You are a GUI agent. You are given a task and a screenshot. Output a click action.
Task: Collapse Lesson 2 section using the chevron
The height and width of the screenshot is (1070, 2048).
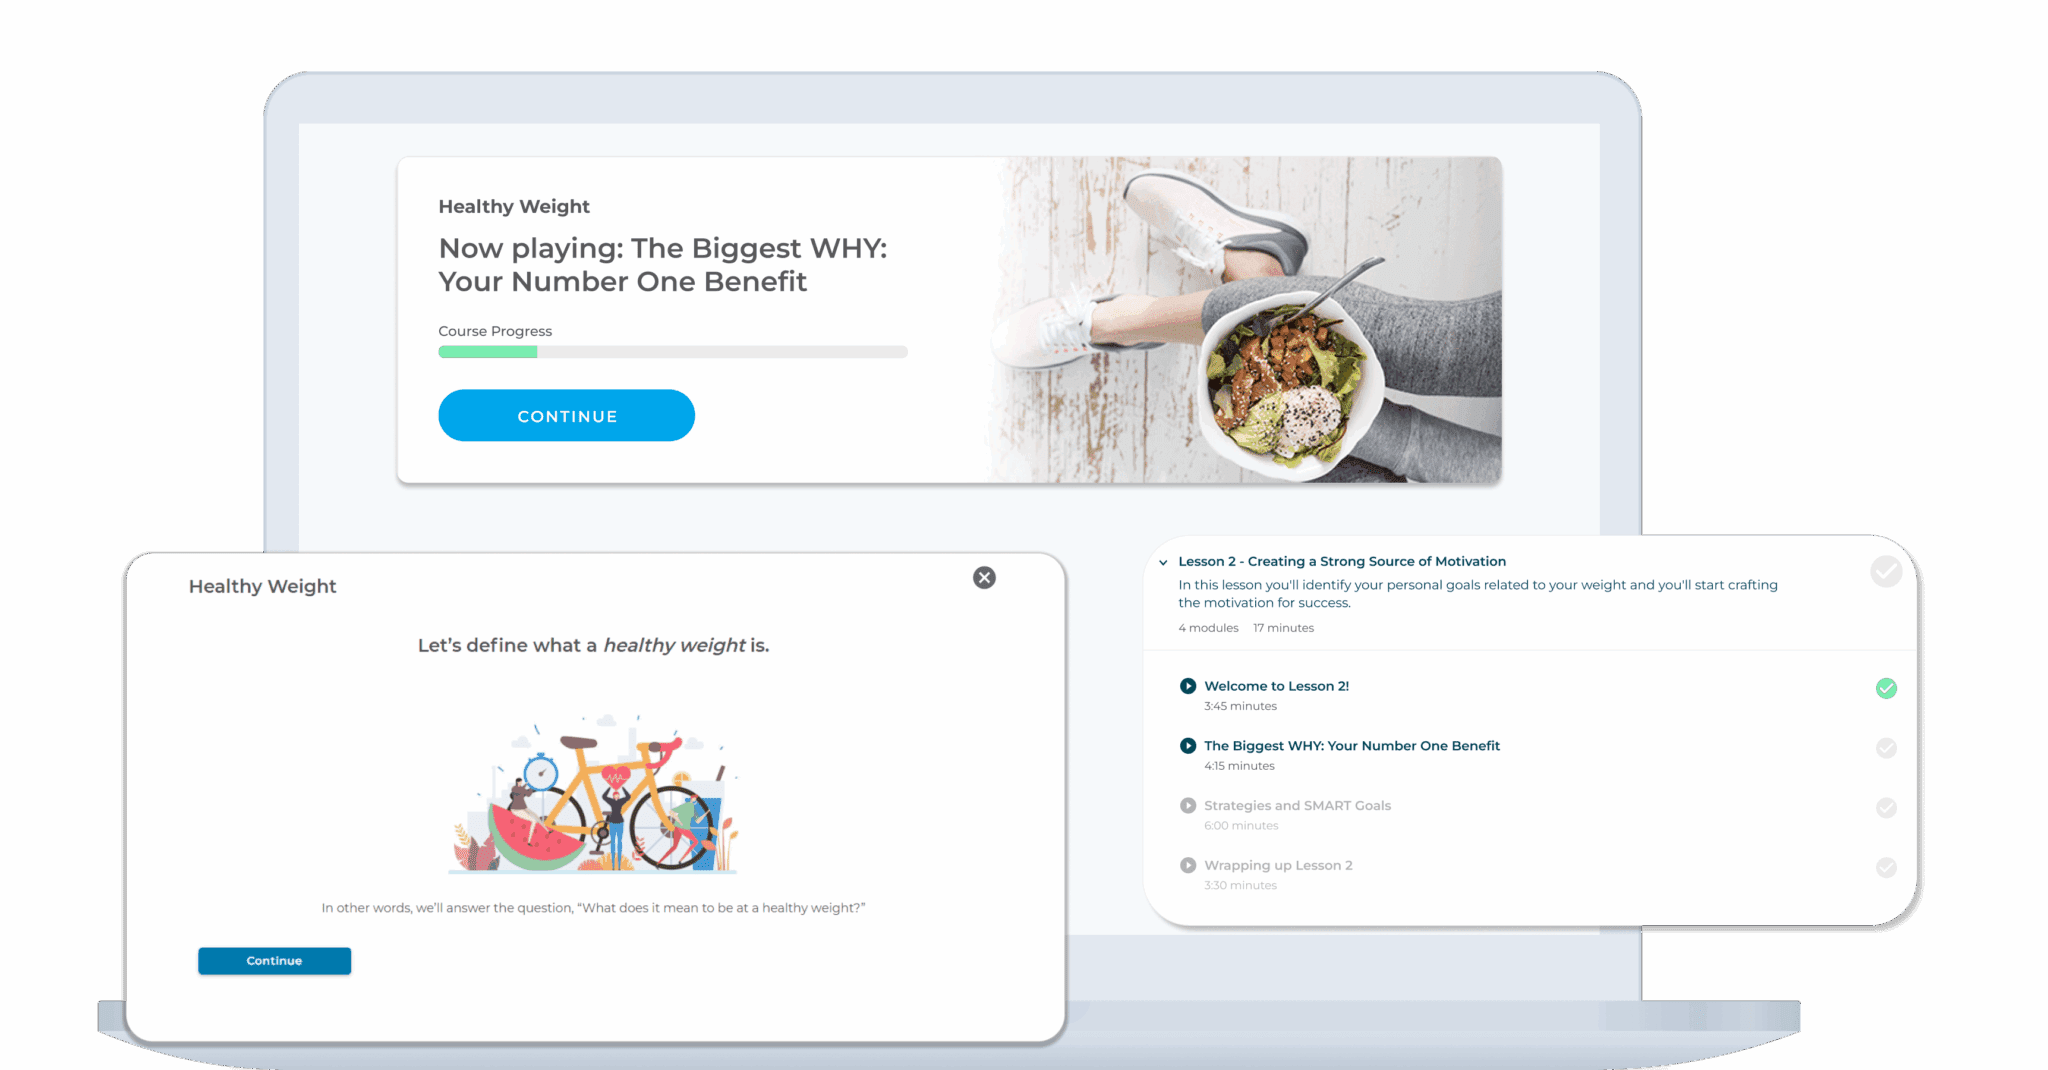[1163, 563]
